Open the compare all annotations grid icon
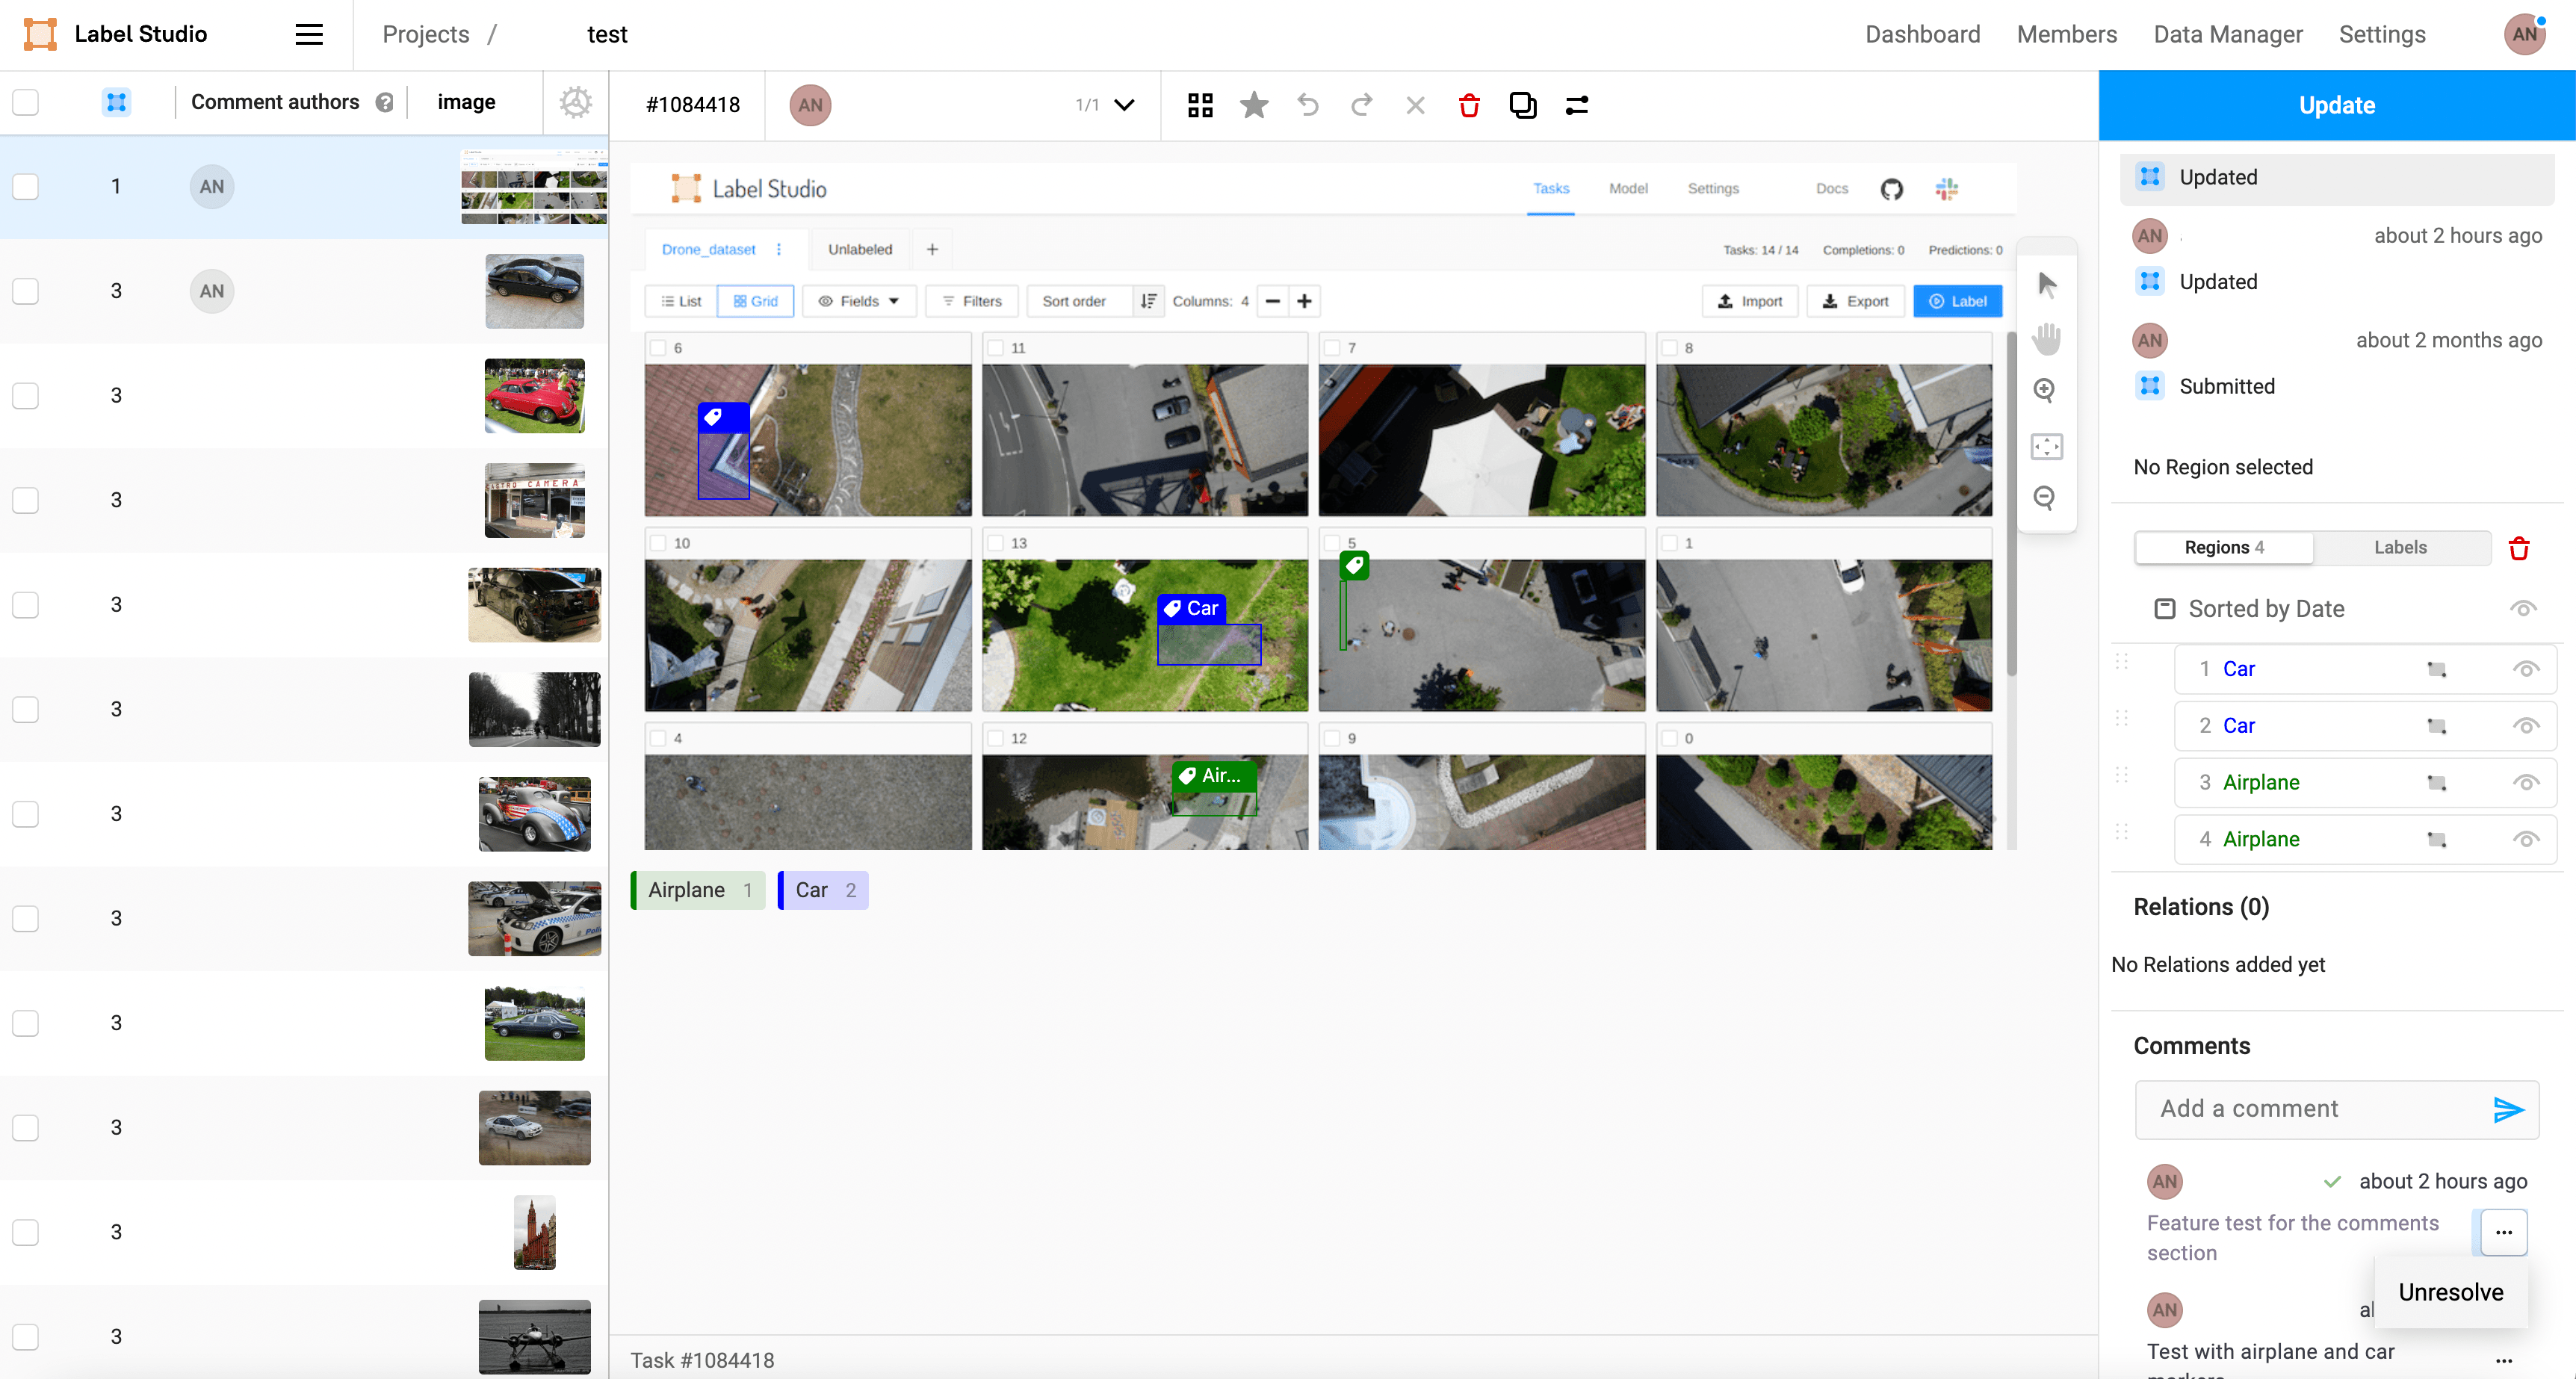 [1200, 105]
